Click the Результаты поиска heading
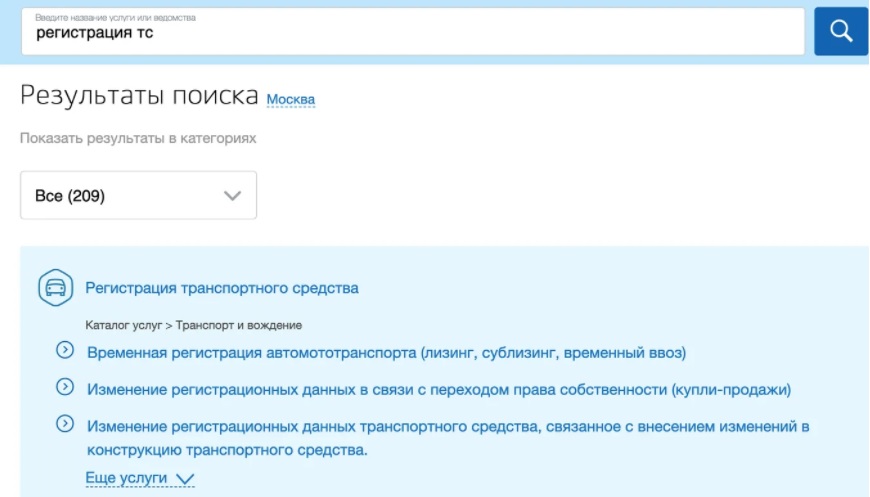The image size is (870, 497). pyautogui.click(x=139, y=96)
